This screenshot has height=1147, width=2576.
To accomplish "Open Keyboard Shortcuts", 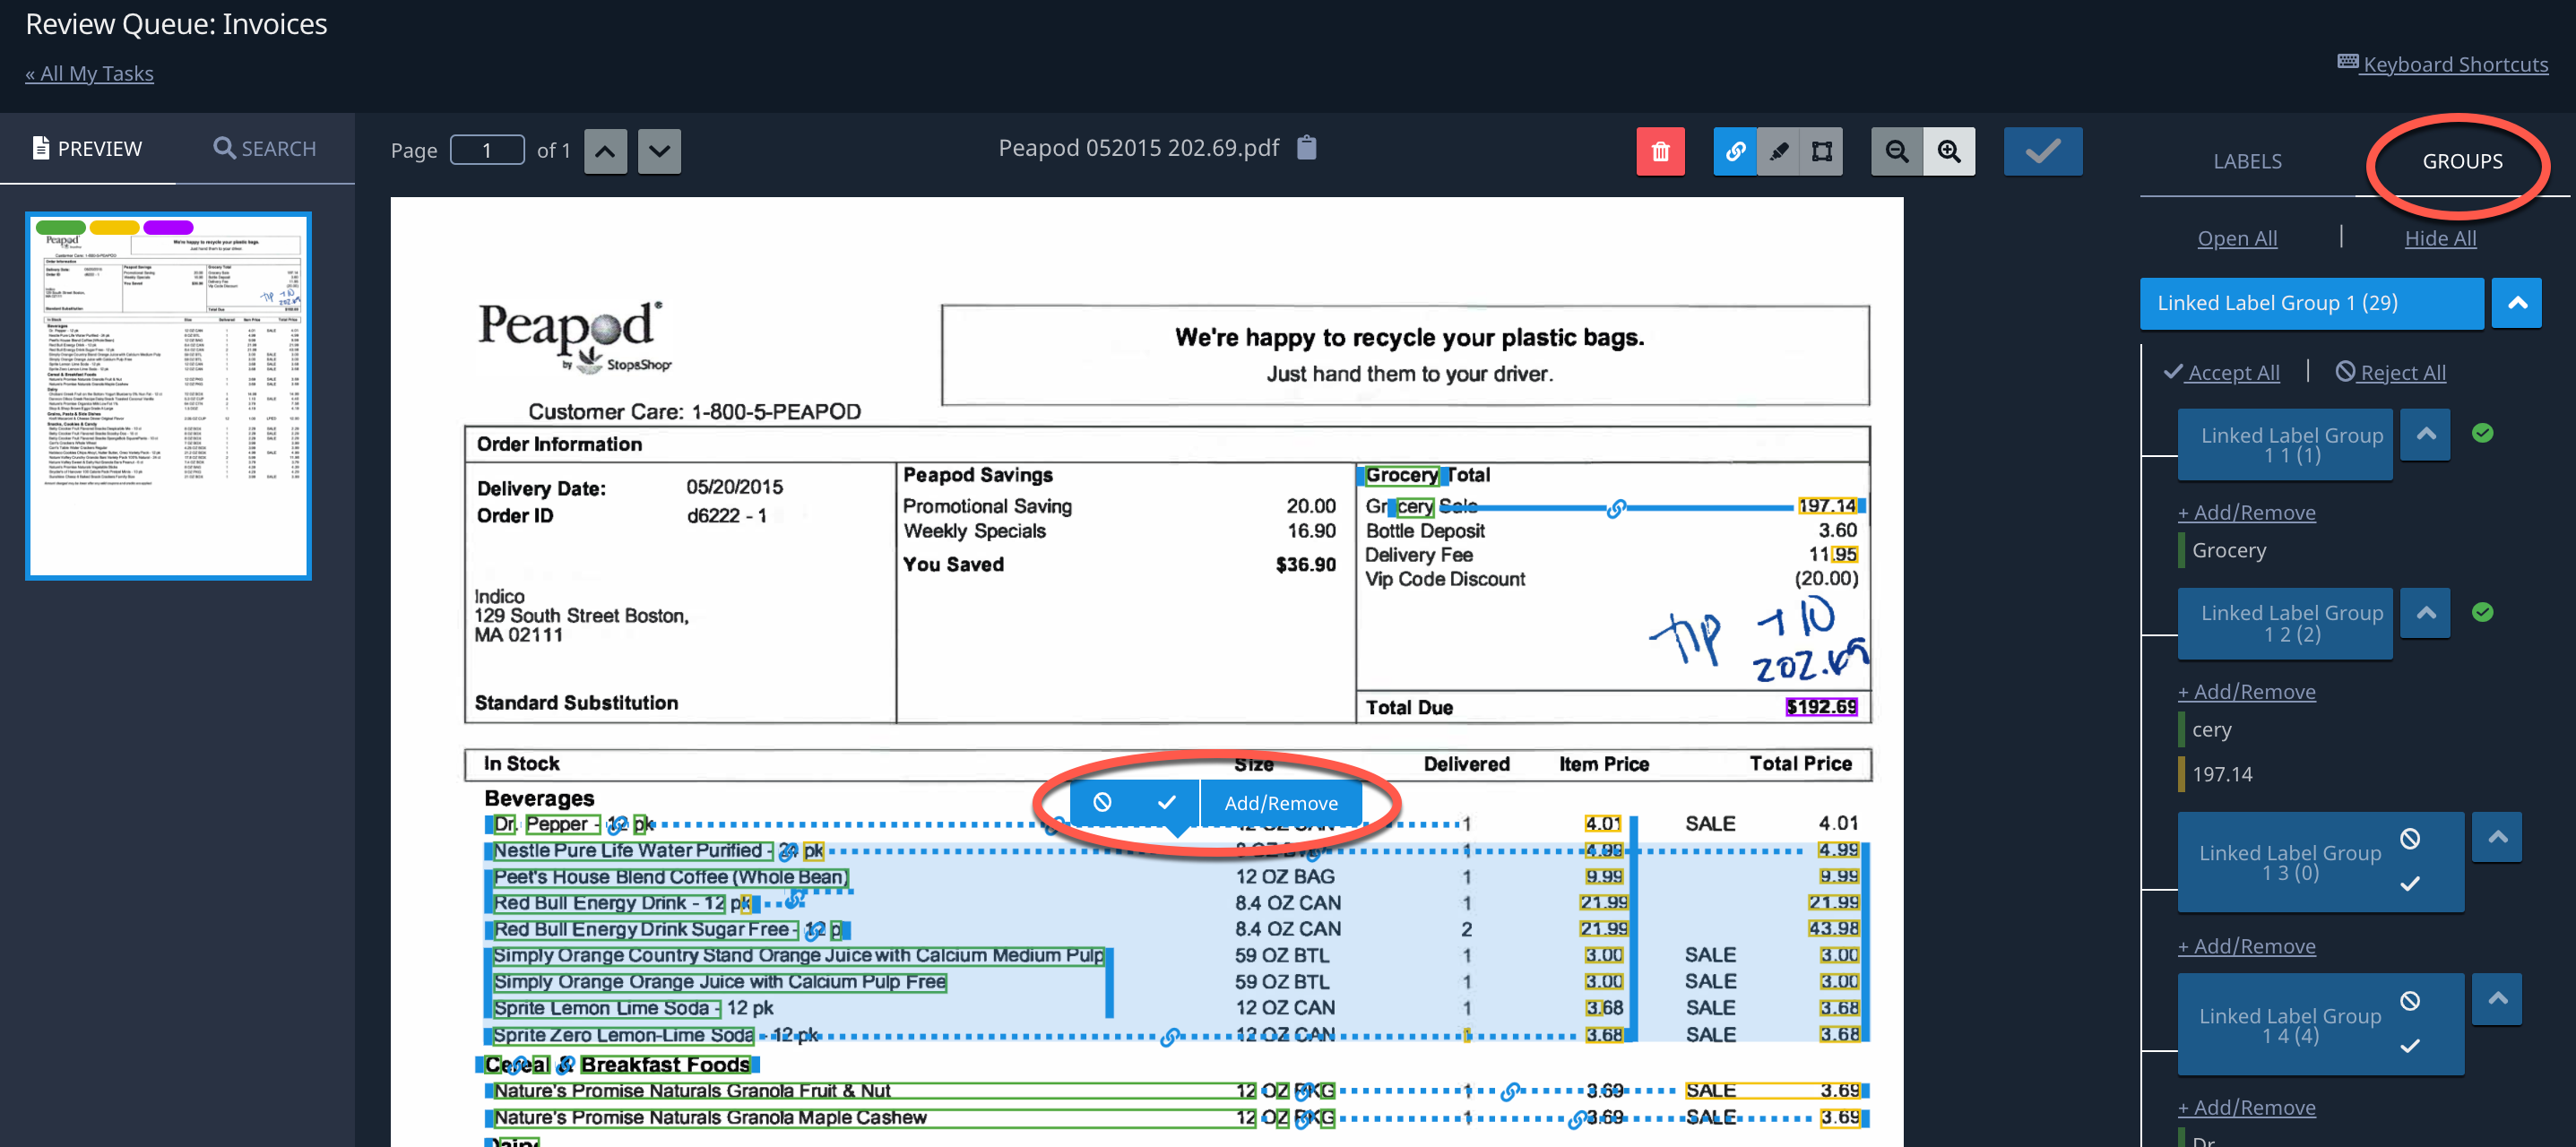I will point(2443,64).
